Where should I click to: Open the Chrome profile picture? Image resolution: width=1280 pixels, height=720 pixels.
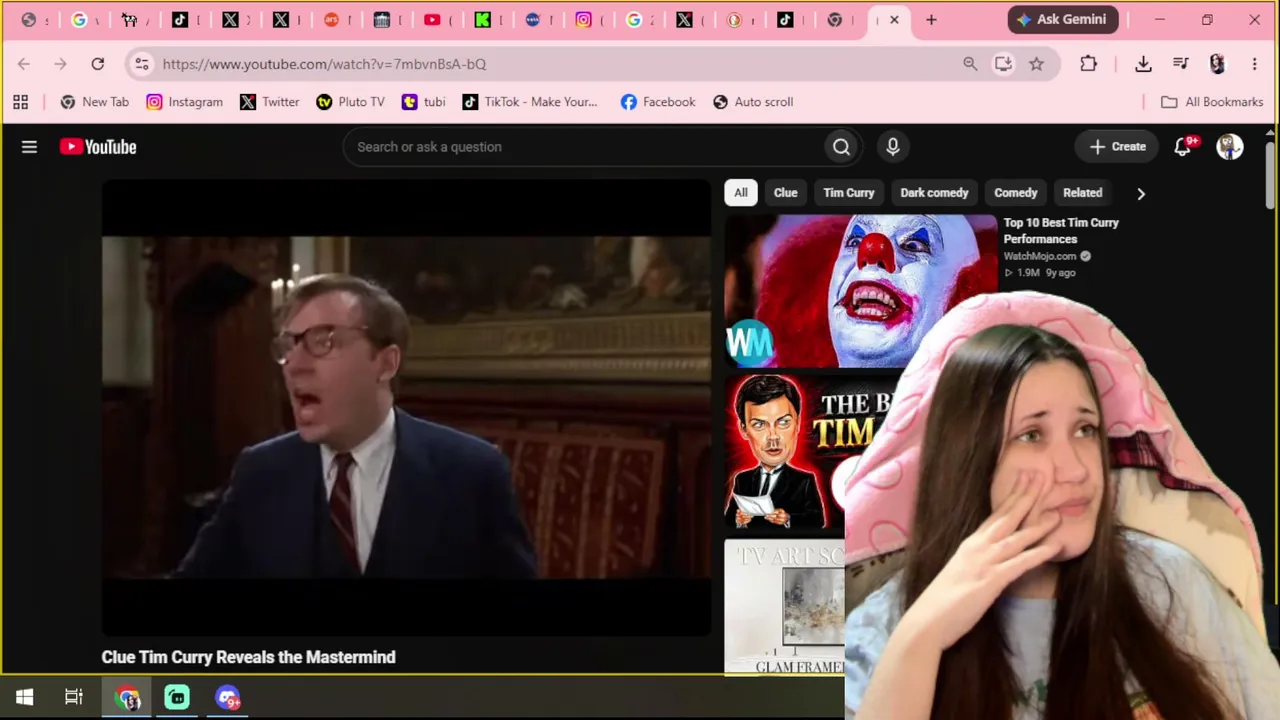1217,64
